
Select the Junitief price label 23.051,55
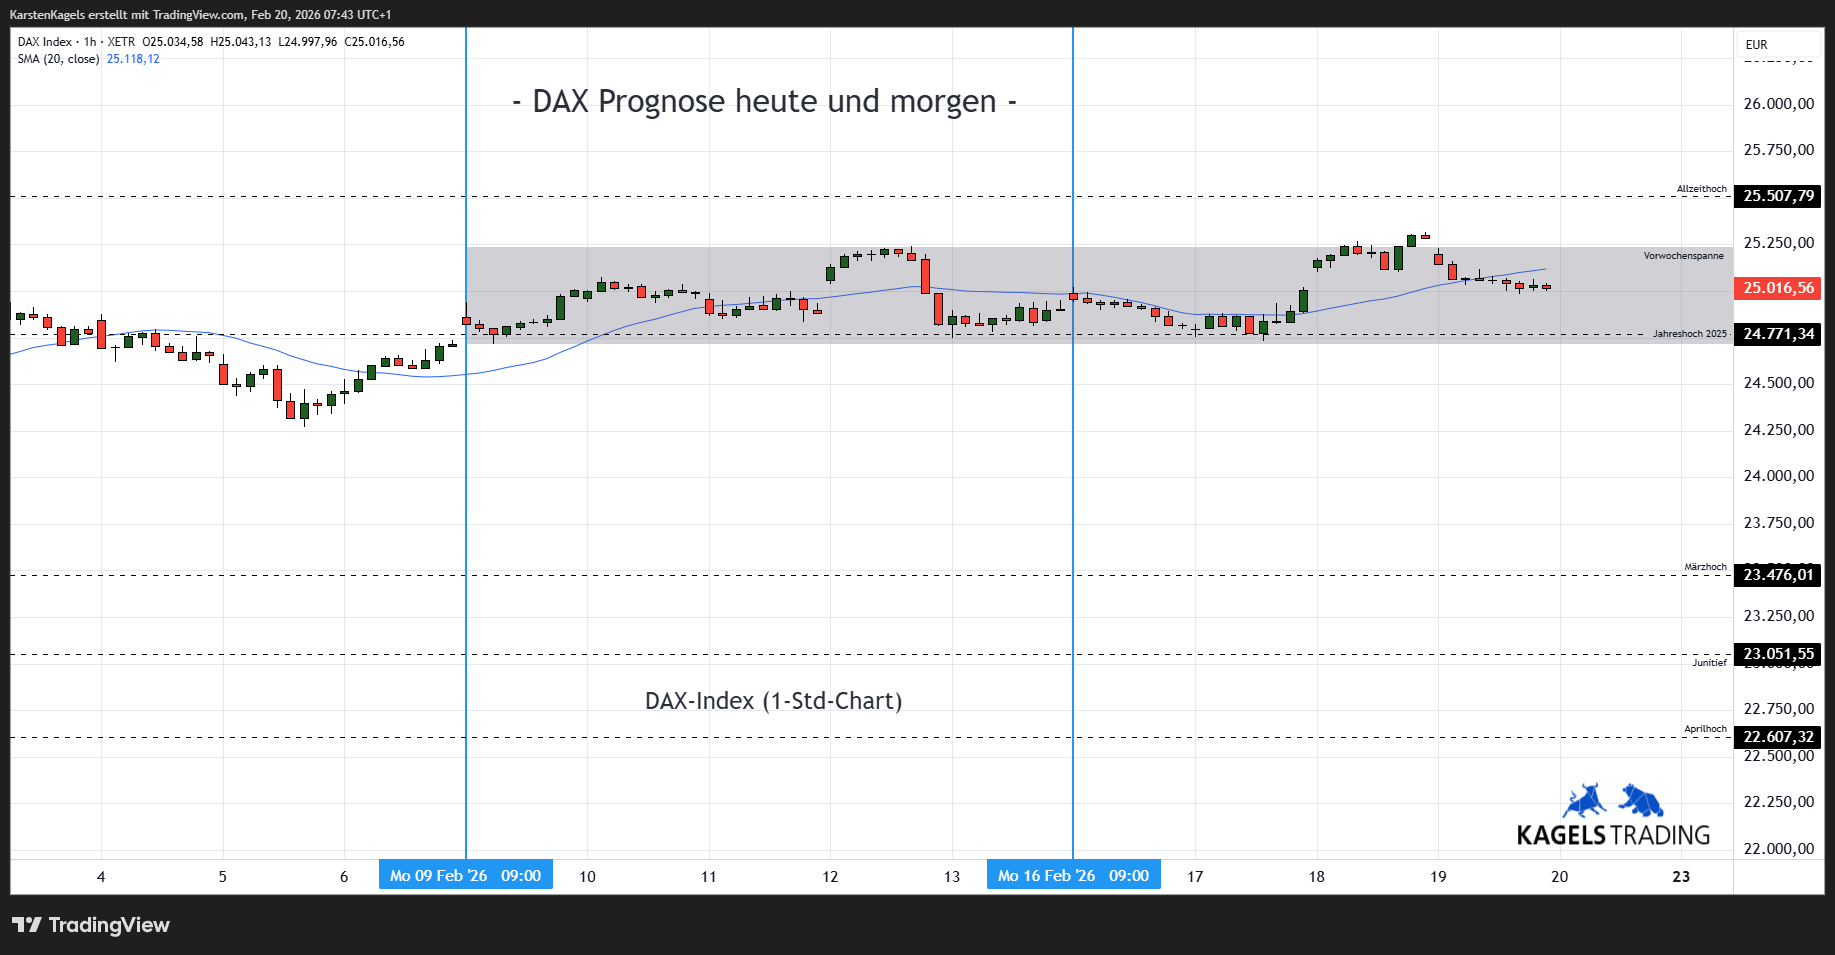pos(1778,654)
